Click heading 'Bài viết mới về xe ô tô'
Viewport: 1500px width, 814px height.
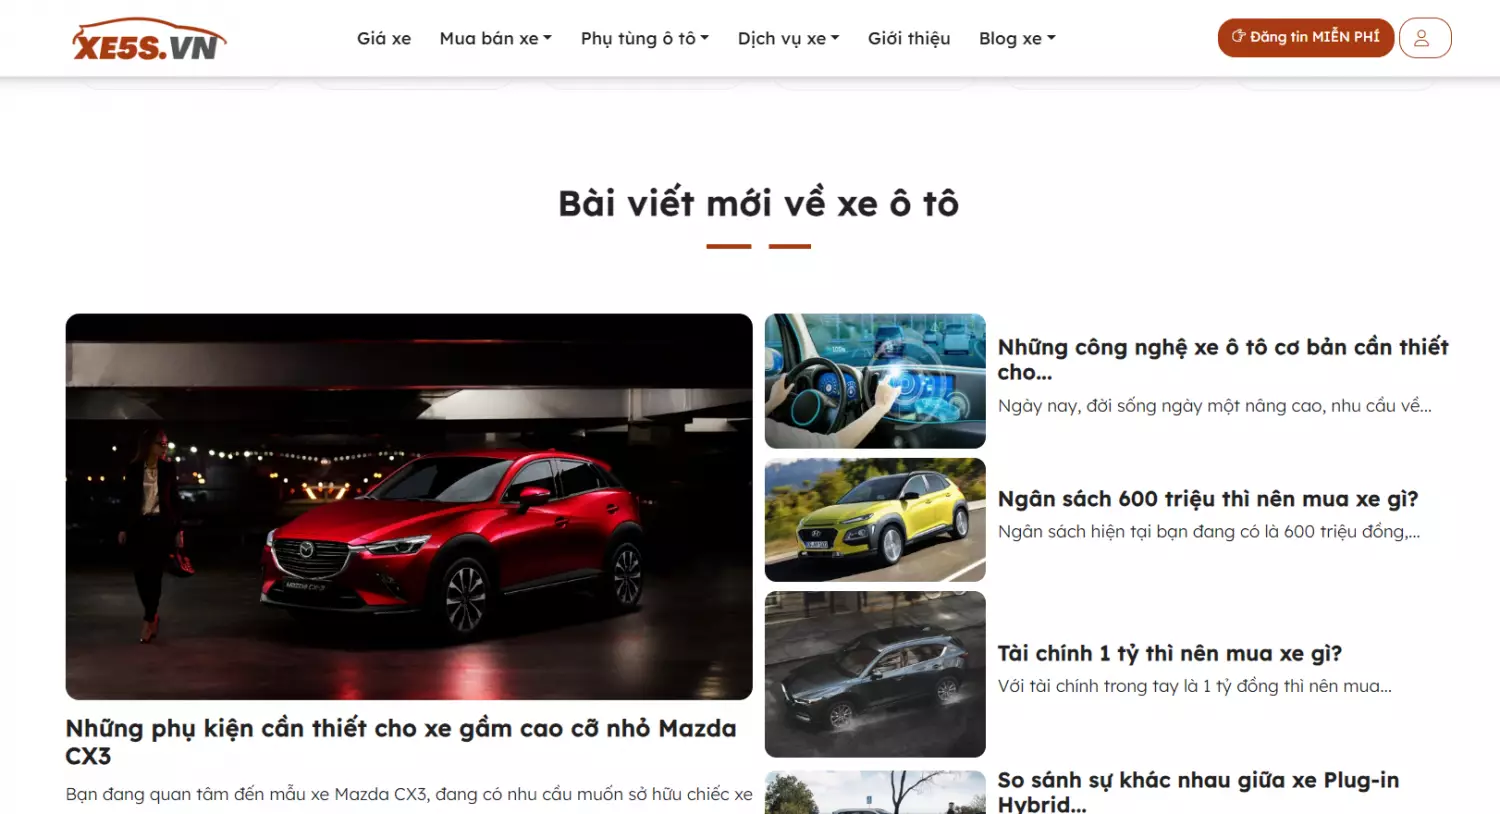click(758, 203)
